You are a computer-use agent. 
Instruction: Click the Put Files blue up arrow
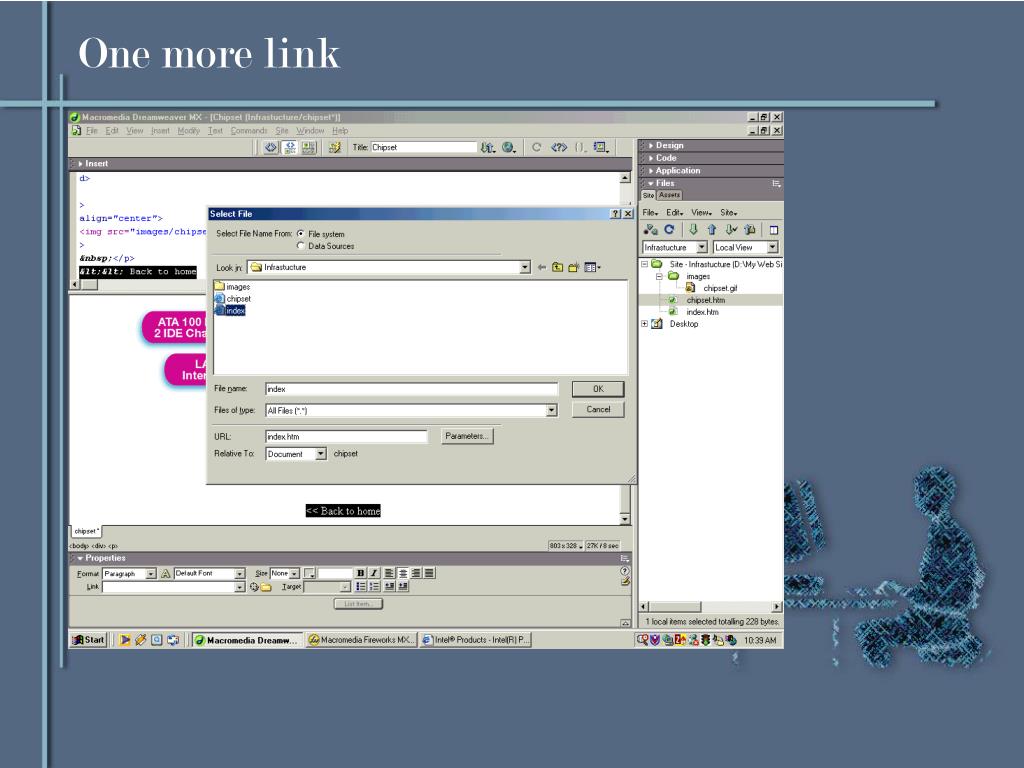[712, 230]
